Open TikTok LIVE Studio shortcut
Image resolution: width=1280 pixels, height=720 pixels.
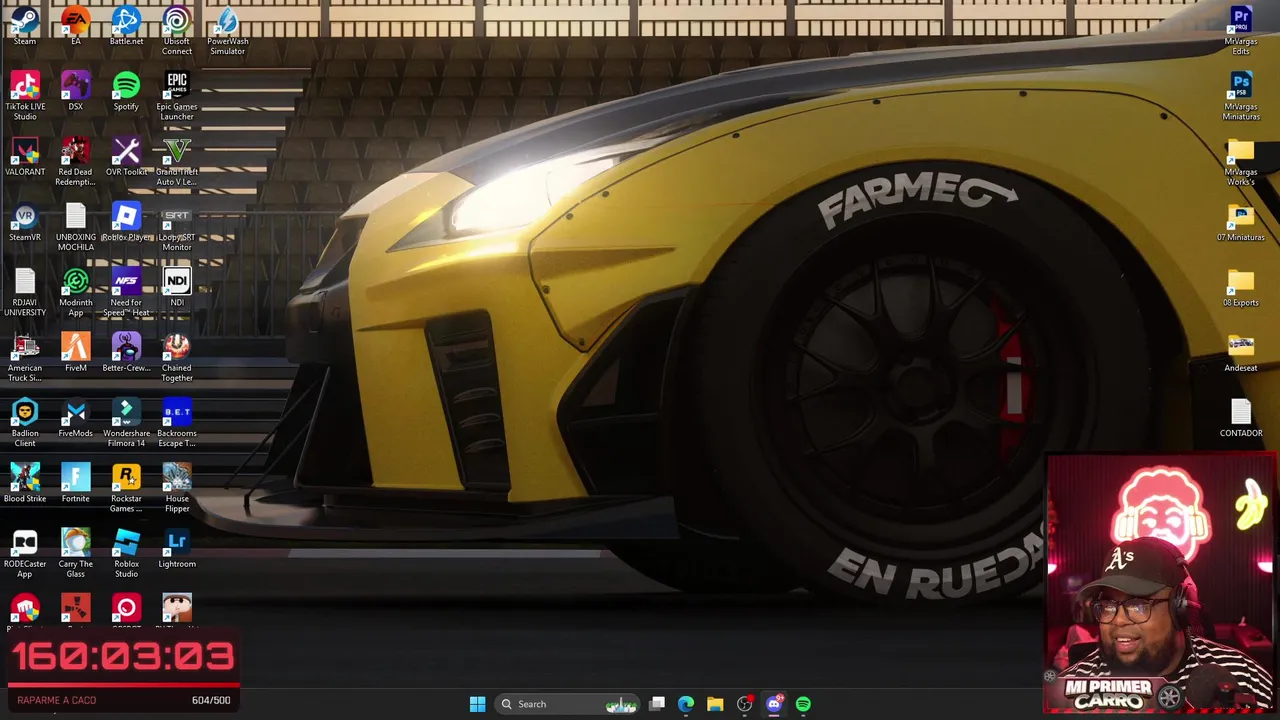point(25,96)
